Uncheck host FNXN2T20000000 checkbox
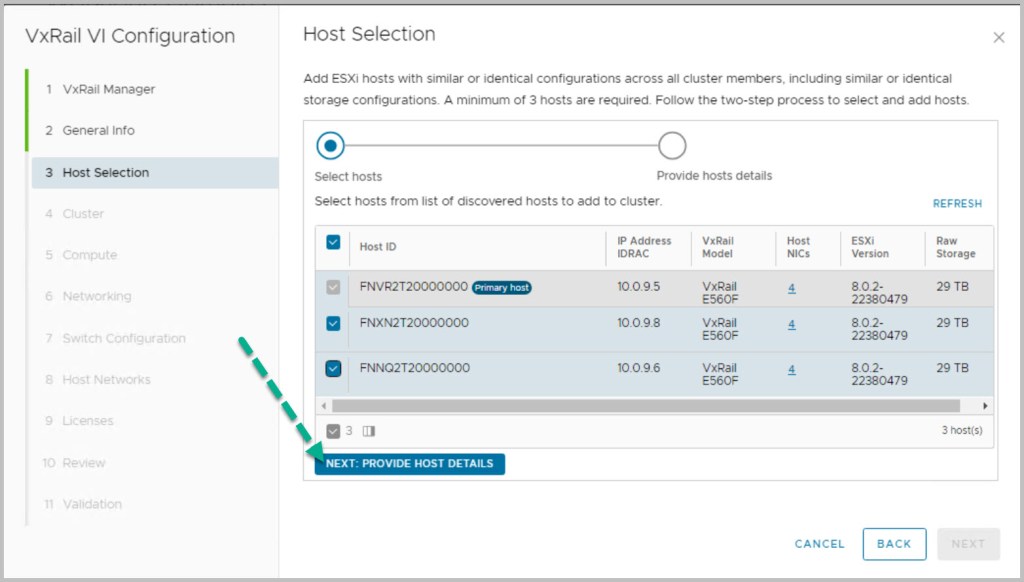The height and width of the screenshot is (582, 1024). tap(333, 324)
